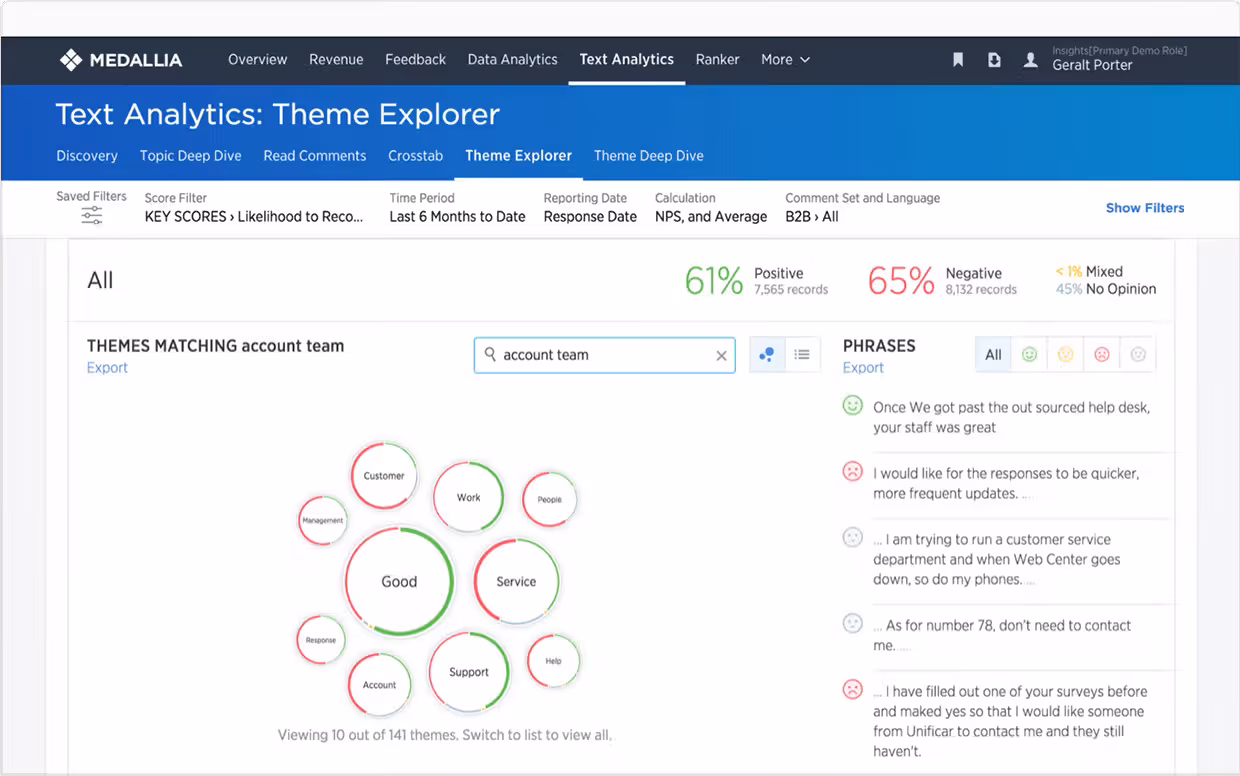
Task: Click the export download icon in header
Action: click(x=994, y=60)
